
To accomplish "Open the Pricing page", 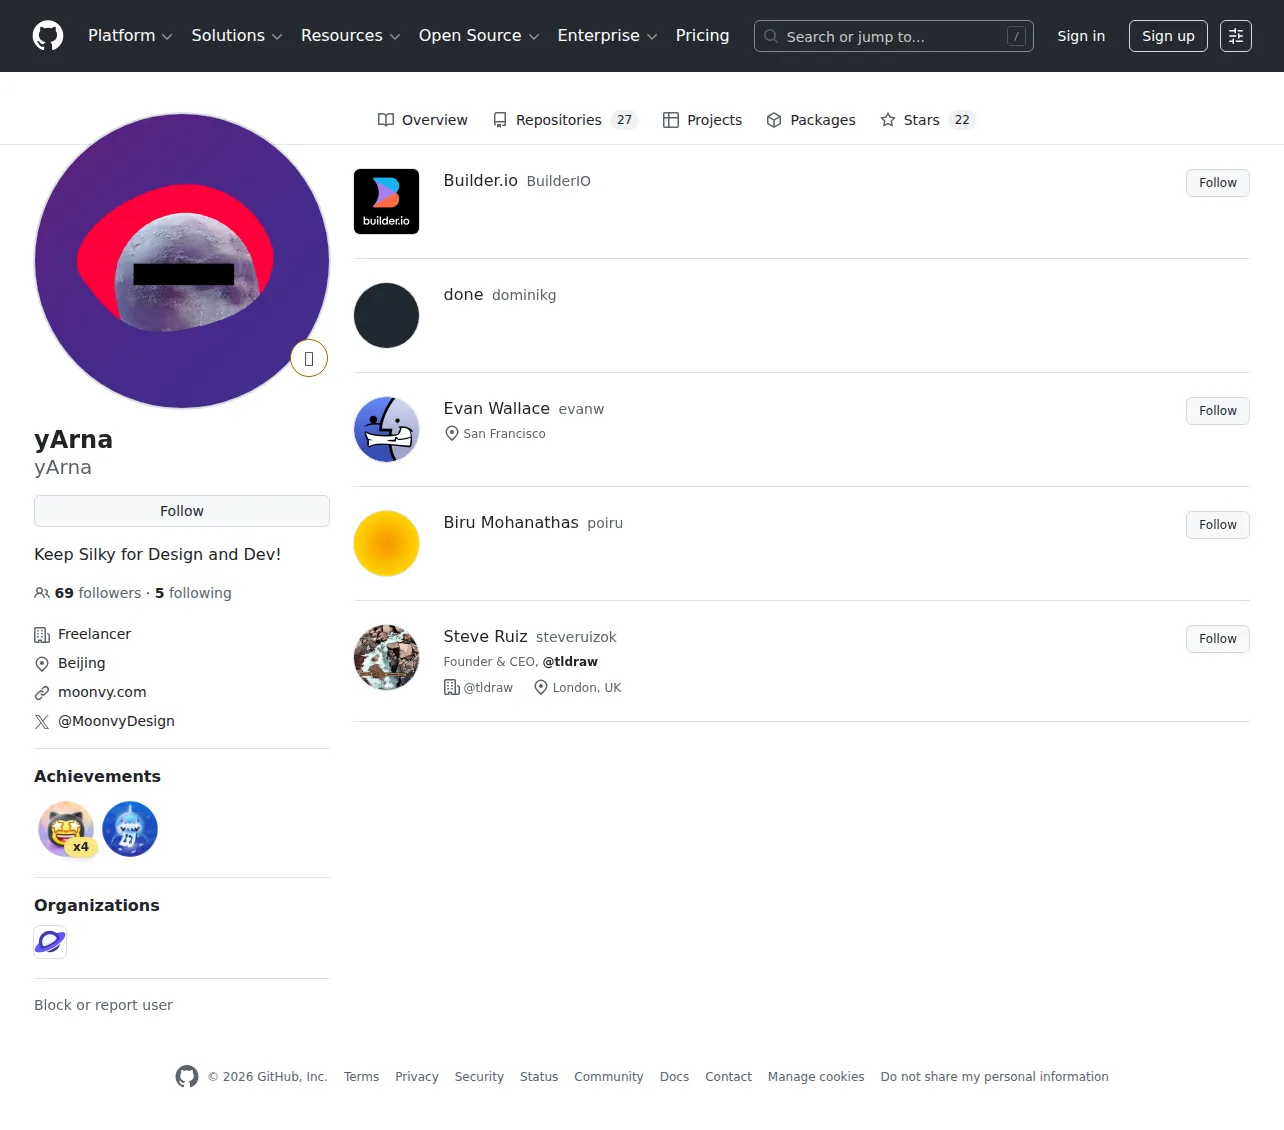I will point(703,36).
